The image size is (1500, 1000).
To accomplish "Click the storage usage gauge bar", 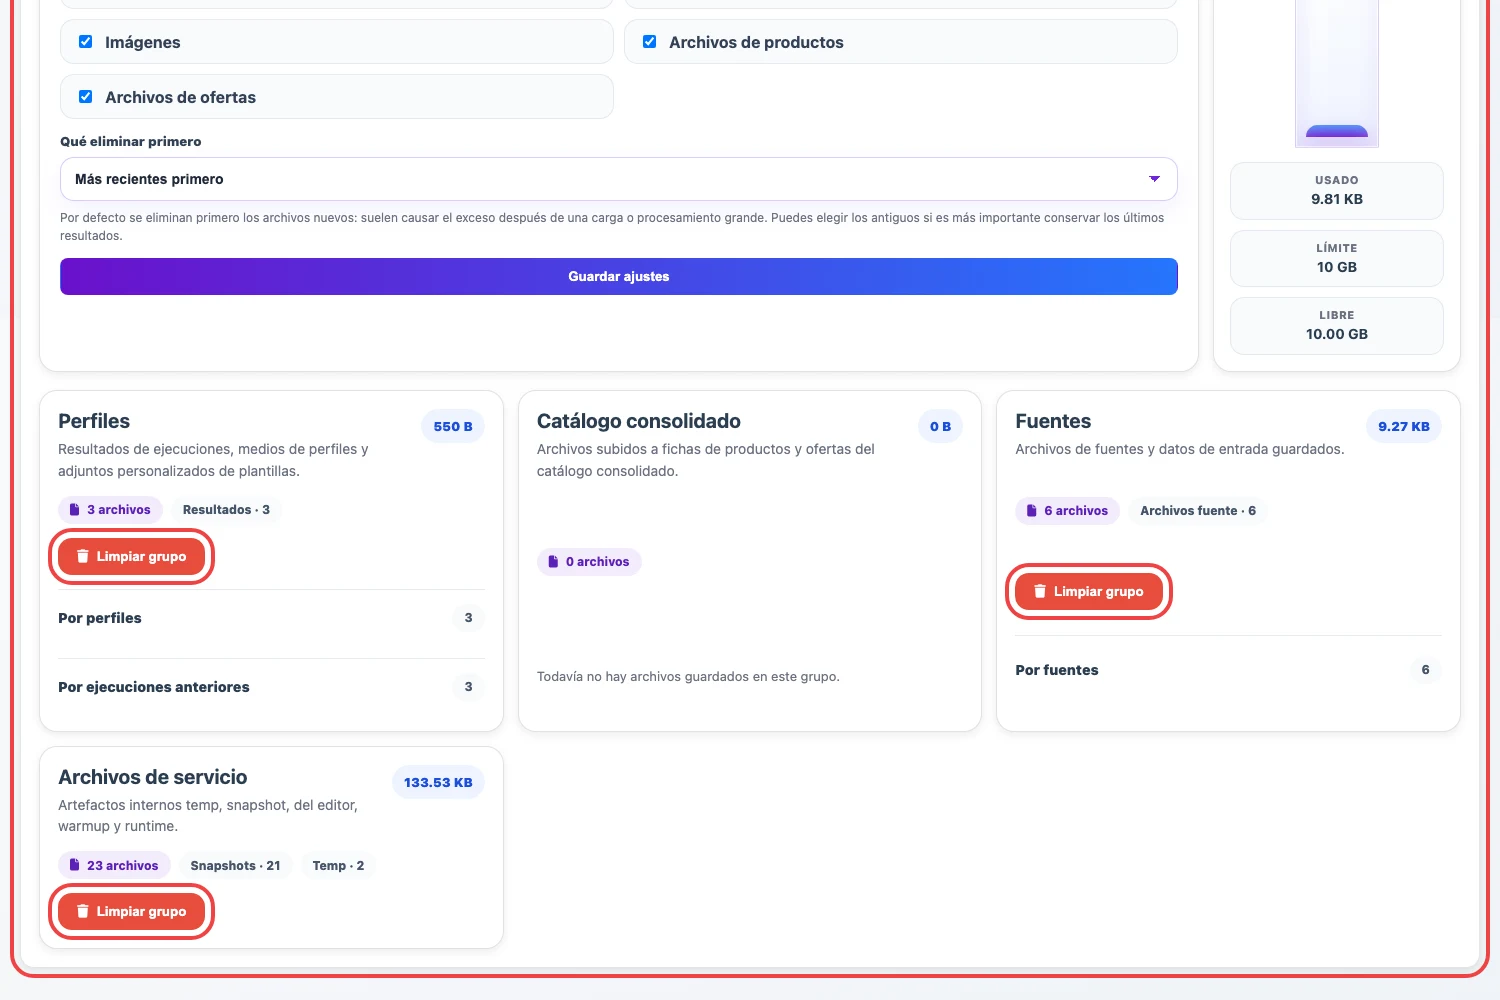I will point(1337,73).
